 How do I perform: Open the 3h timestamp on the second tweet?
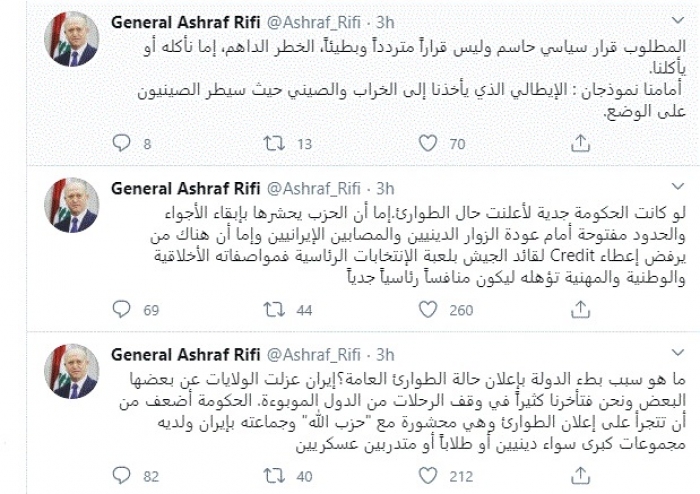click(x=386, y=187)
